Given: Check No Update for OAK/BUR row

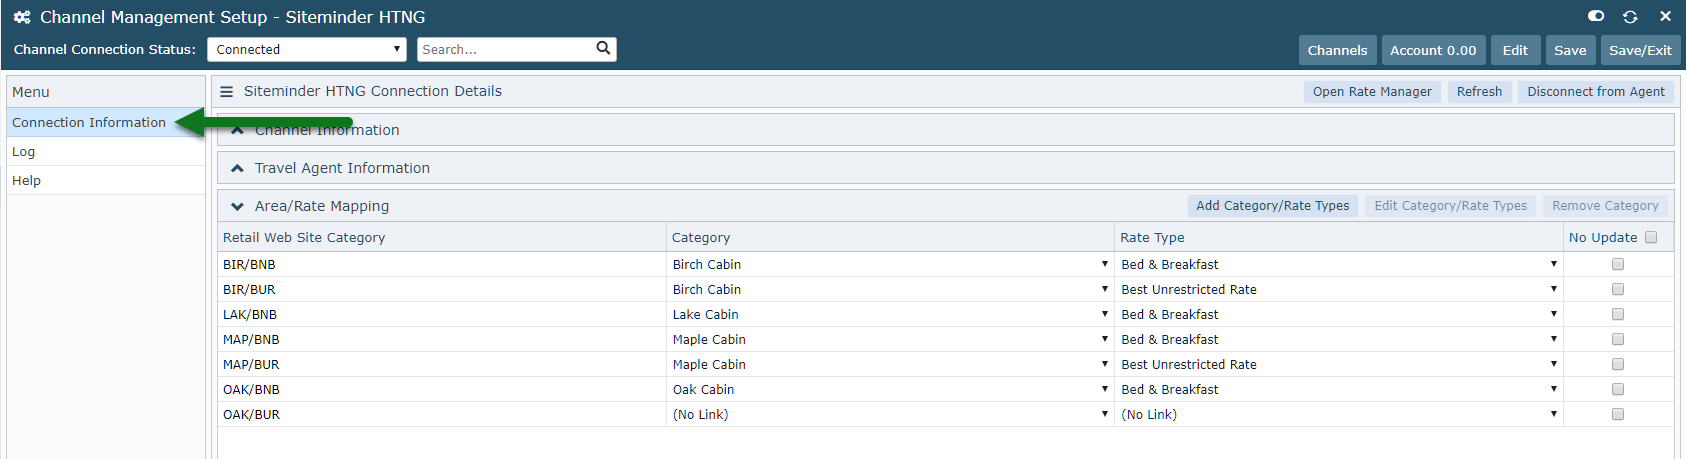Looking at the screenshot, I should point(1618,414).
